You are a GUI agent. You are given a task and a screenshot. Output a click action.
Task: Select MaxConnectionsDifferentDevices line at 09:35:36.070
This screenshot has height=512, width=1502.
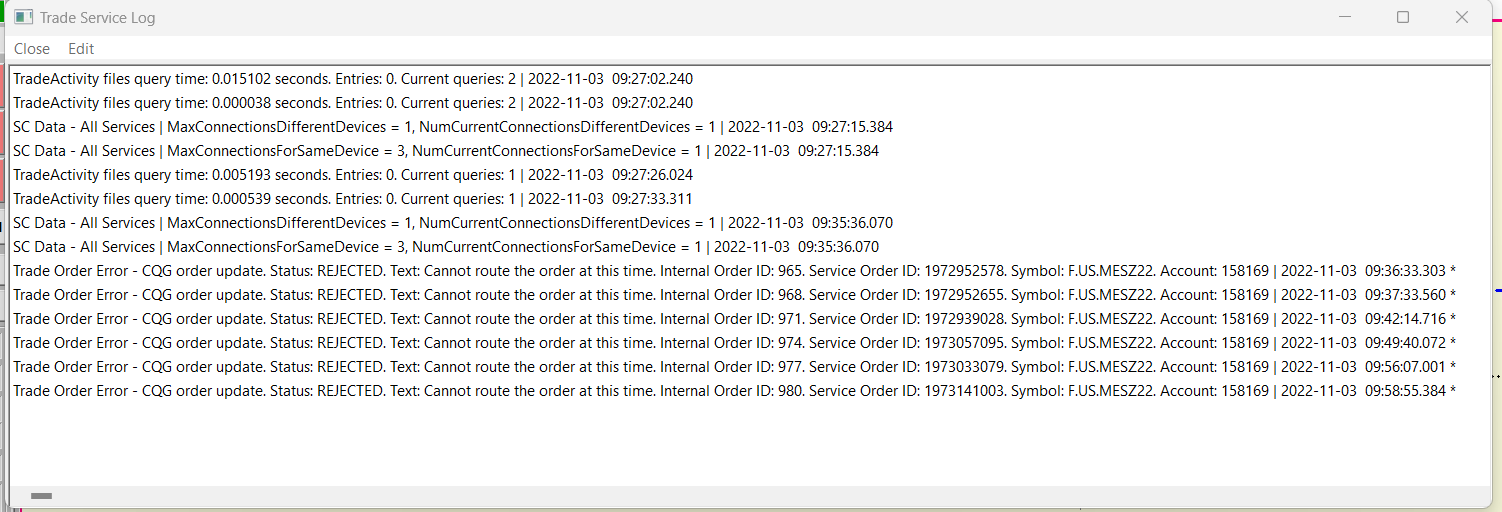[x=453, y=223]
